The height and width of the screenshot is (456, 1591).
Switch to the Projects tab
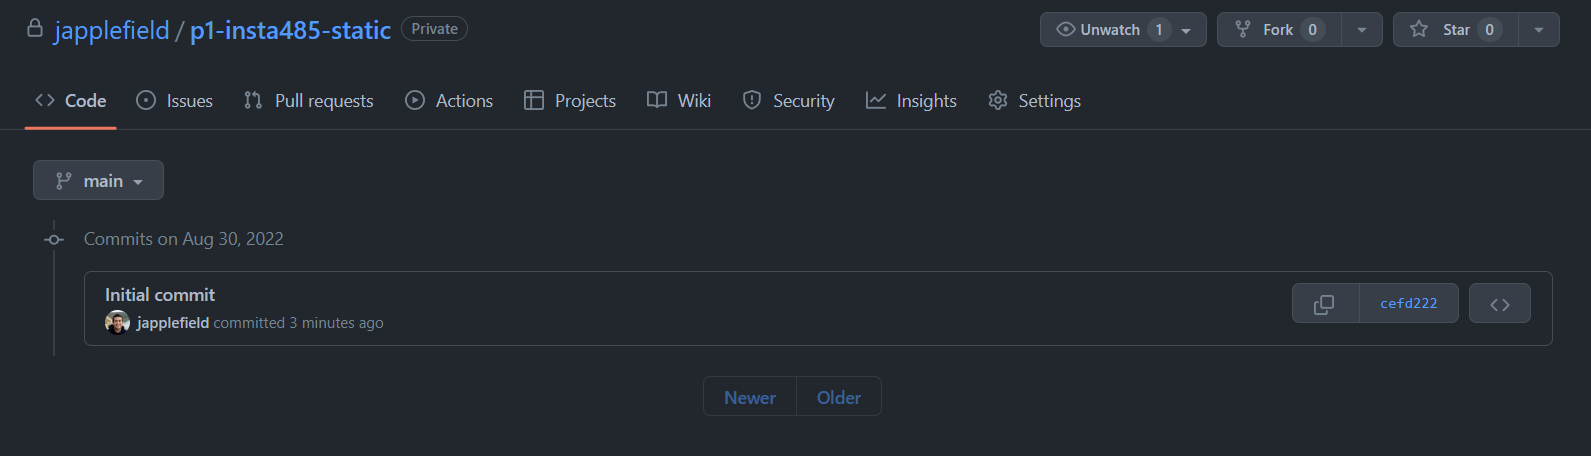pyautogui.click(x=570, y=101)
